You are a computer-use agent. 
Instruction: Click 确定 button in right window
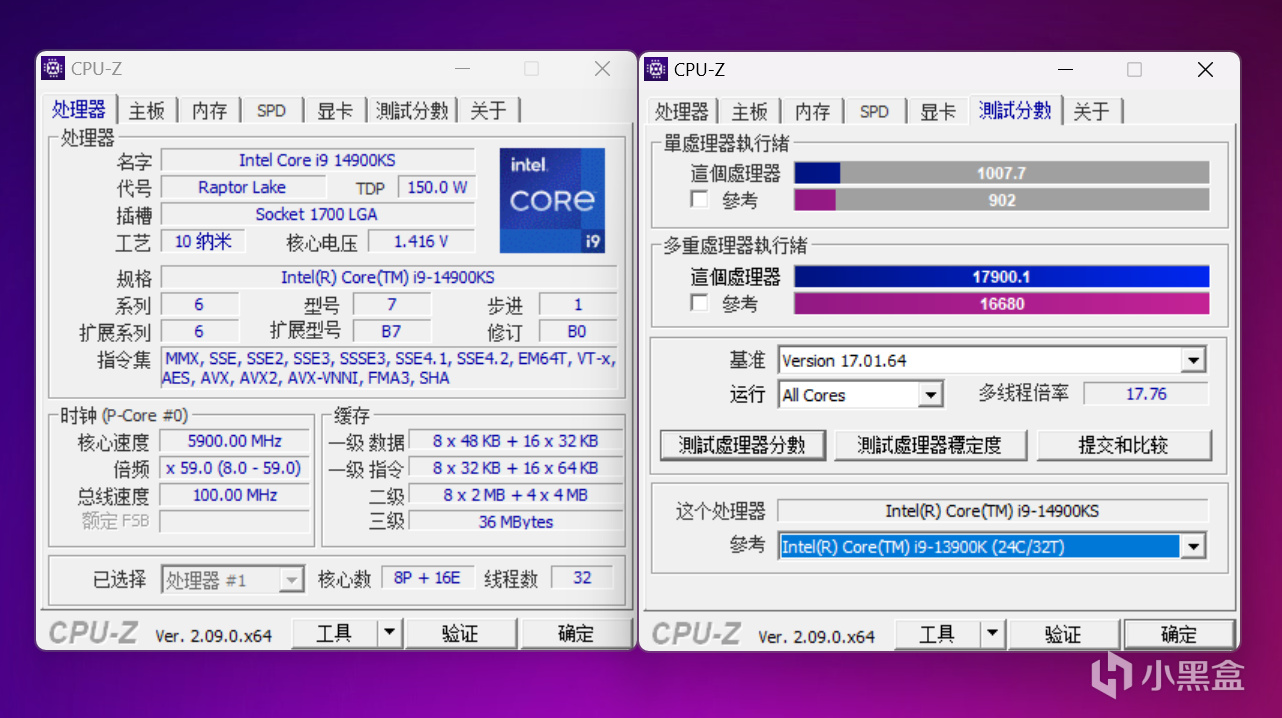coord(1179,633)
